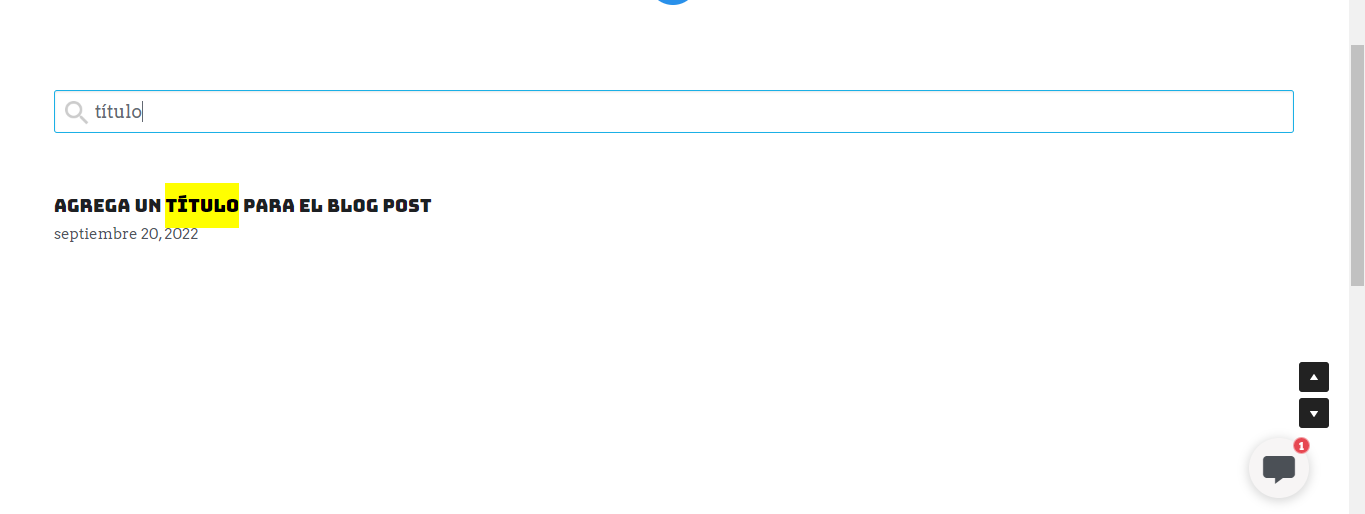Click the round chat button background circle
Viewport: 1365px width, 514px height.
click(1279, 468)
